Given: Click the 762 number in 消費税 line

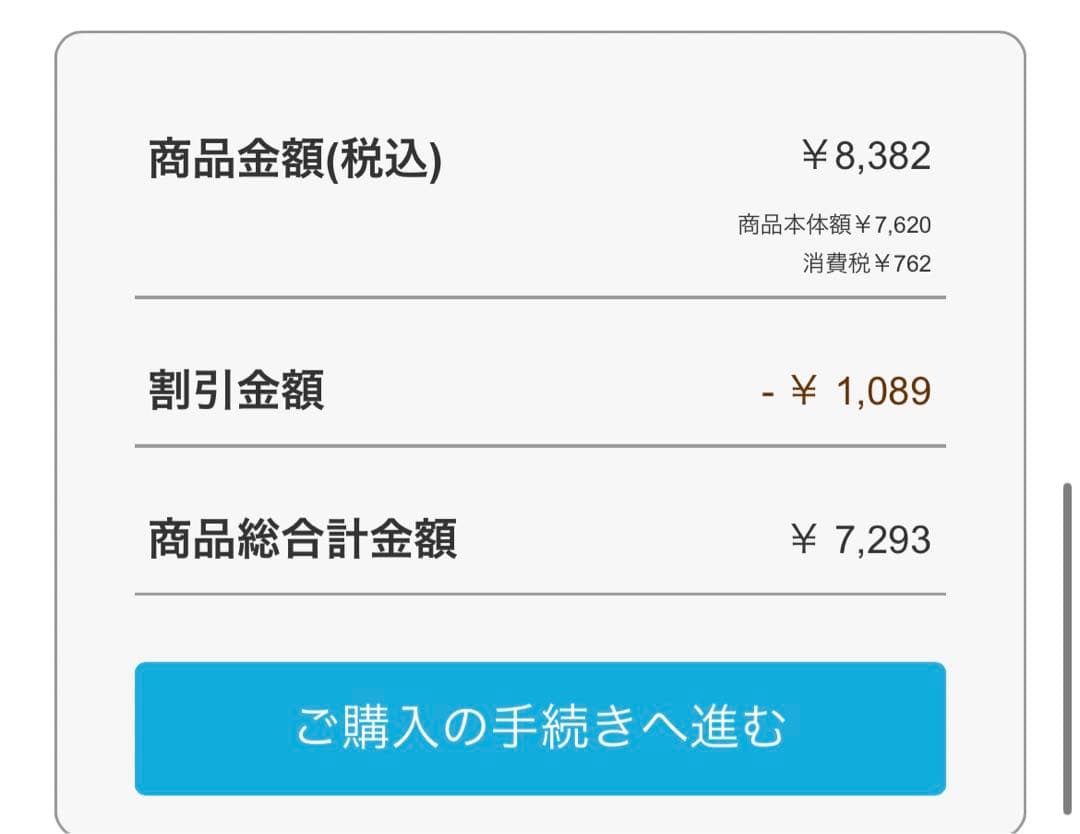Looking at the screenshot, I should pos(912,264).
